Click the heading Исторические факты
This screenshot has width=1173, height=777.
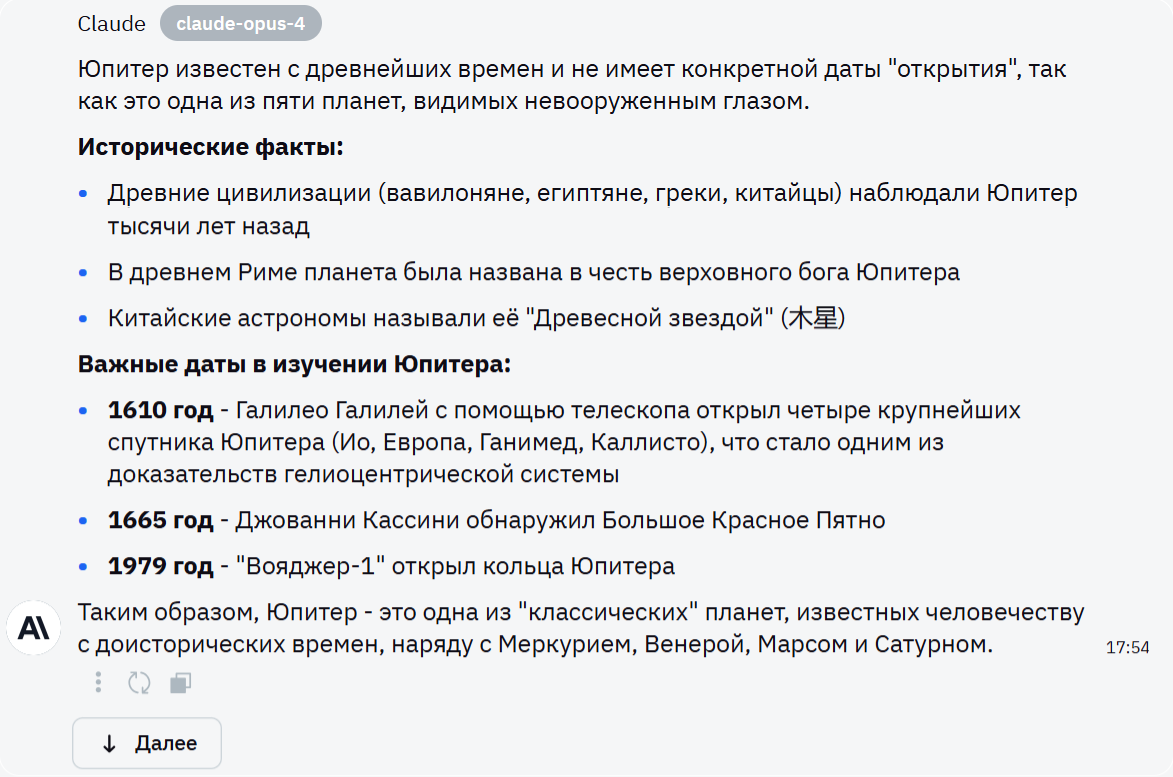210,147
